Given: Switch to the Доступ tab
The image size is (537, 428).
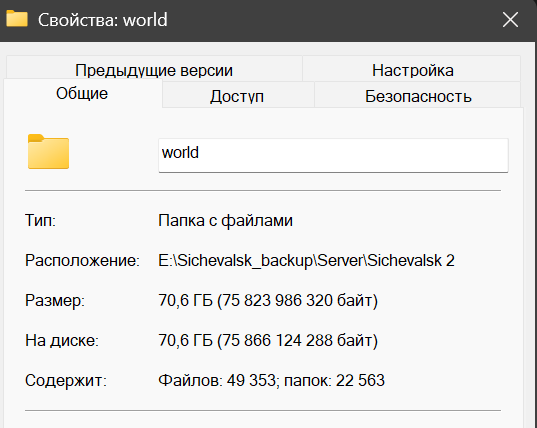Looking at the screenshot, I should tap(237, 96).
